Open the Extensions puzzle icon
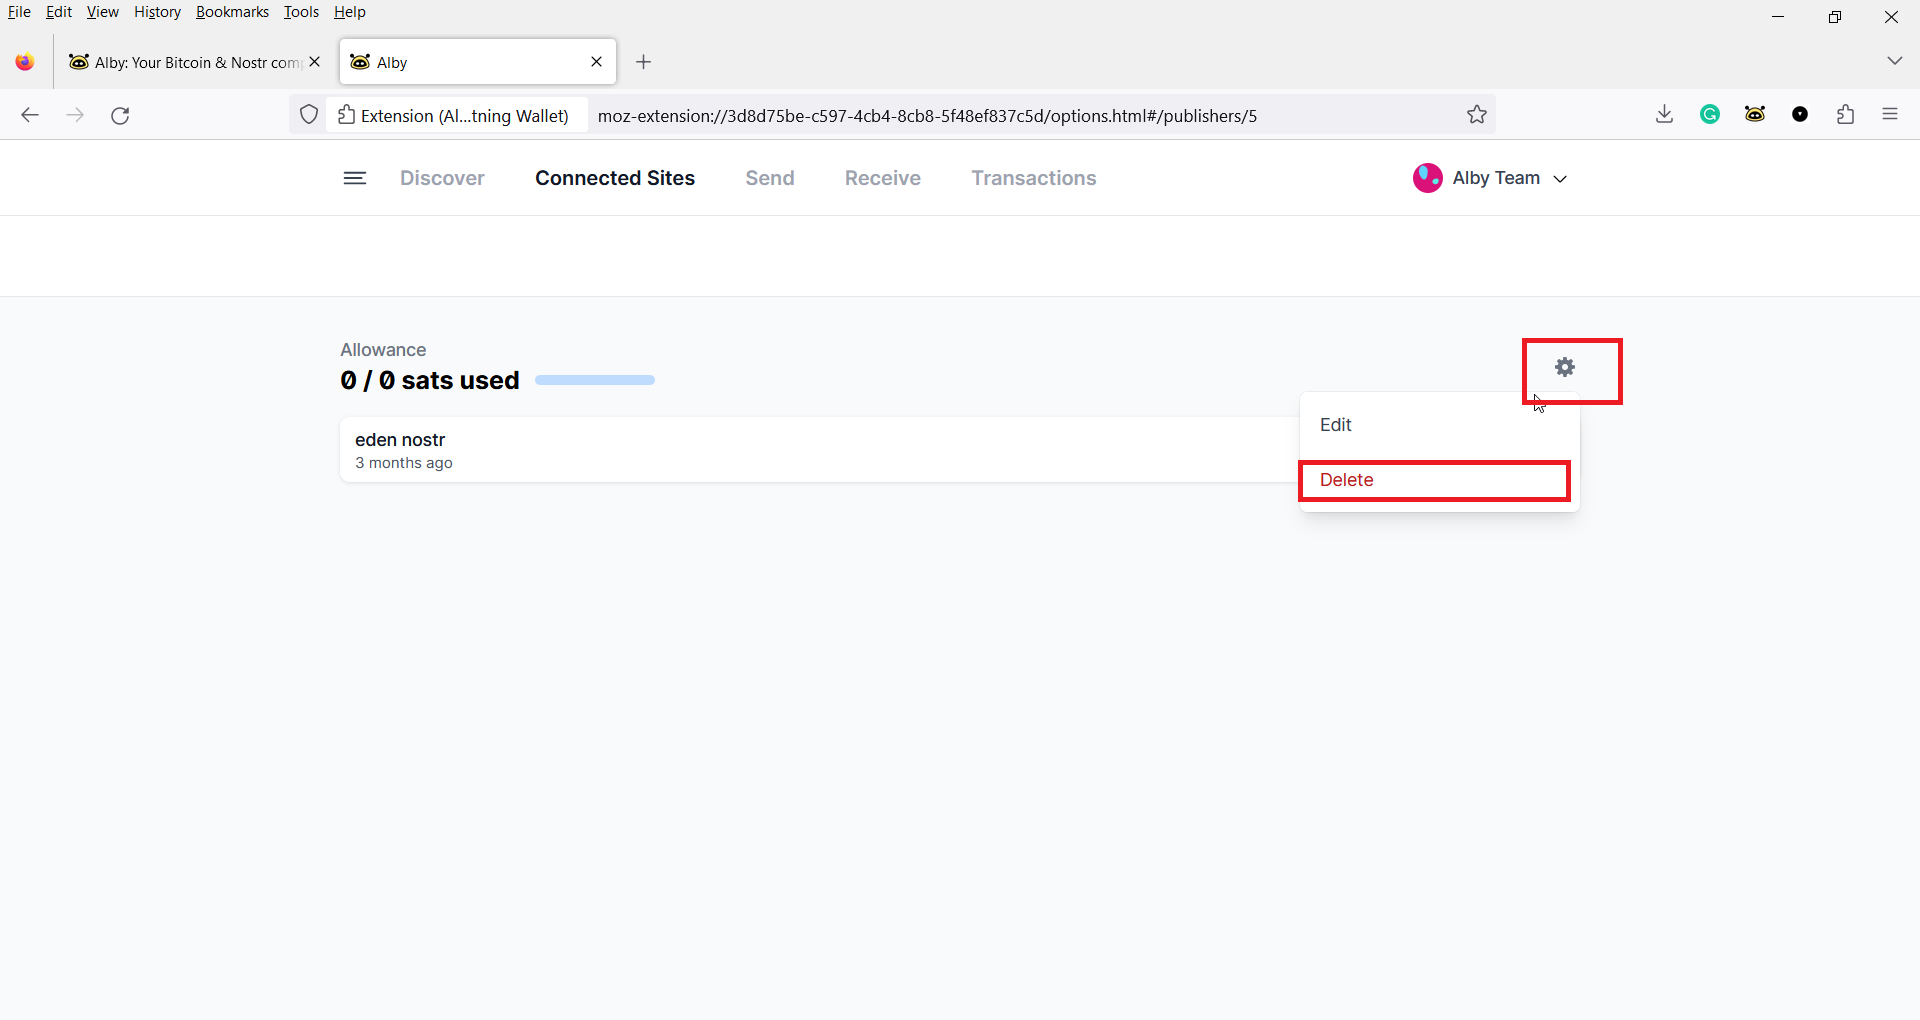The width and height of the screenshot is (1920, 1020). click(x=1846, y=115)
